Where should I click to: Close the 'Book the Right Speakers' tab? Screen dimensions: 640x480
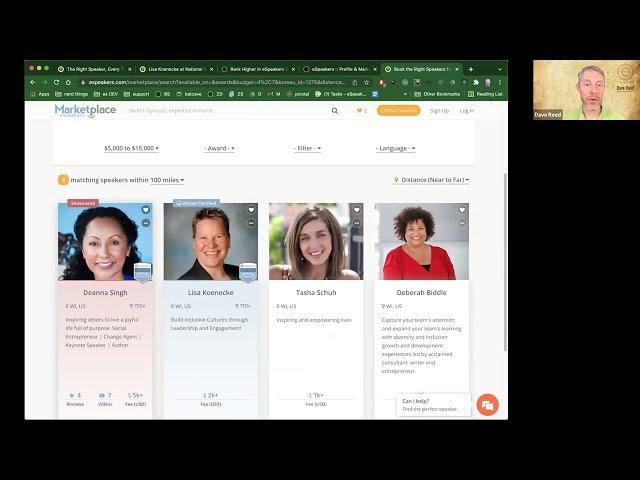click(457, 69)
